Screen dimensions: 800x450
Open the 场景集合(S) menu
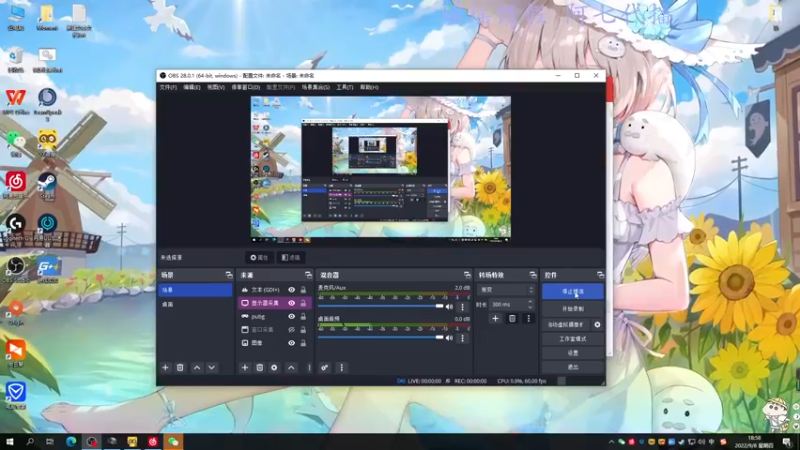(315, 87)
